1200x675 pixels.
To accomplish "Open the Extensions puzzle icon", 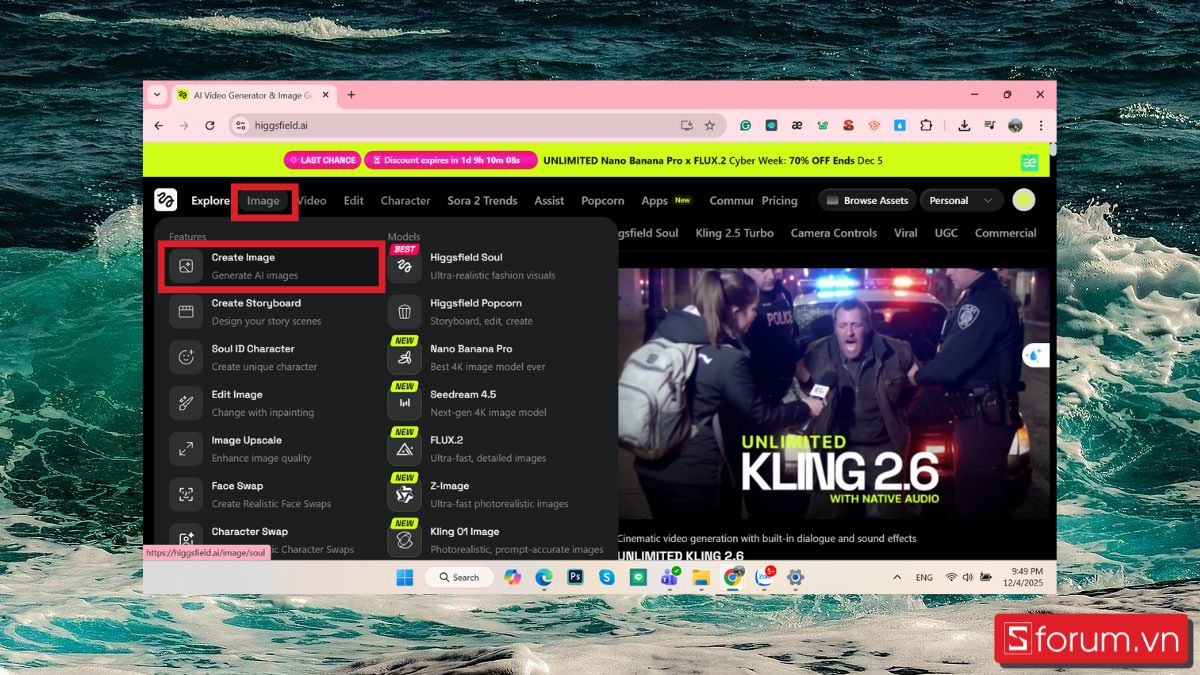I will point(926,125).
